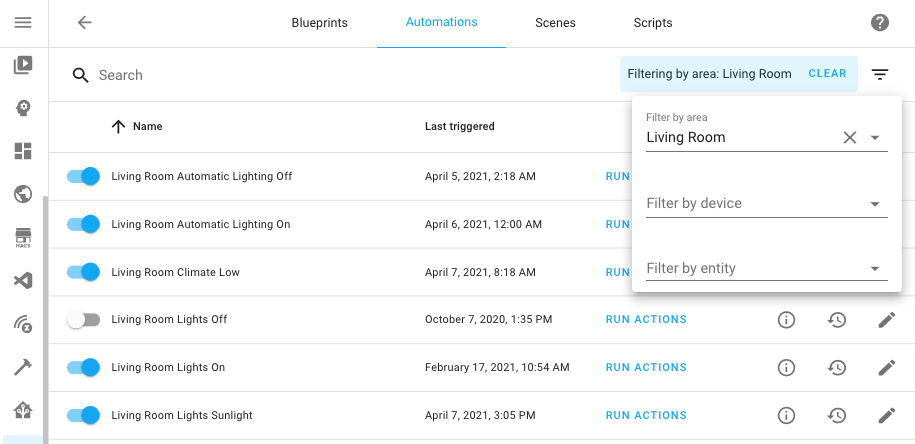
Task: Click the filter list icon
Action: [x=879, y=74]
